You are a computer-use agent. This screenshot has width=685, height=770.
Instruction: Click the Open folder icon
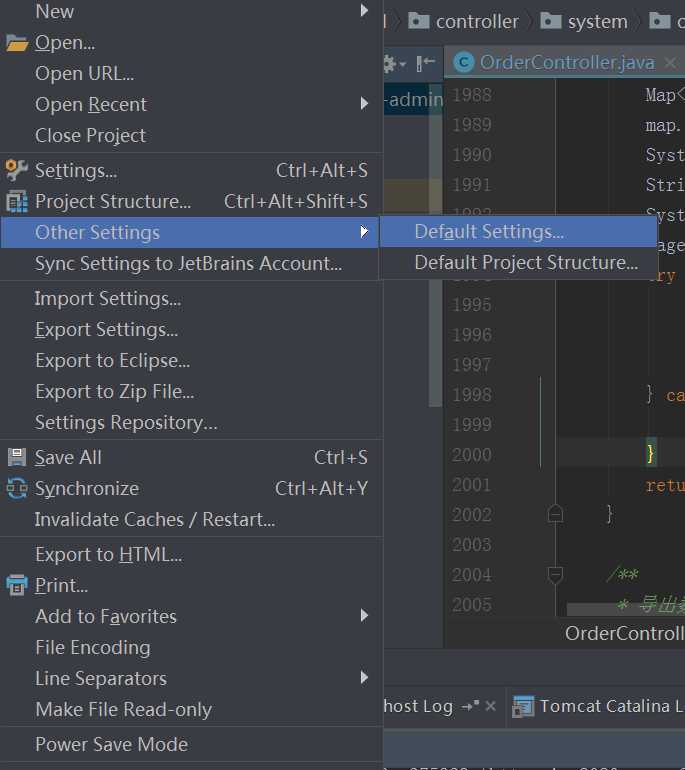17,43
